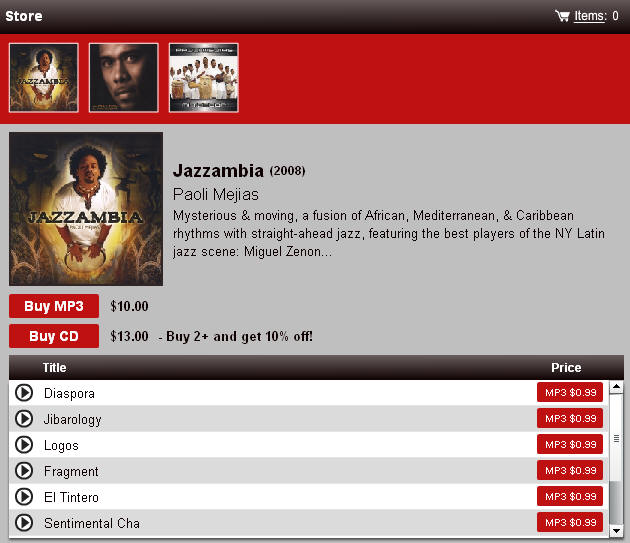
Task: Buy Sentimental Cha MP3 for $0.99
Action: (x=570, y=523)
